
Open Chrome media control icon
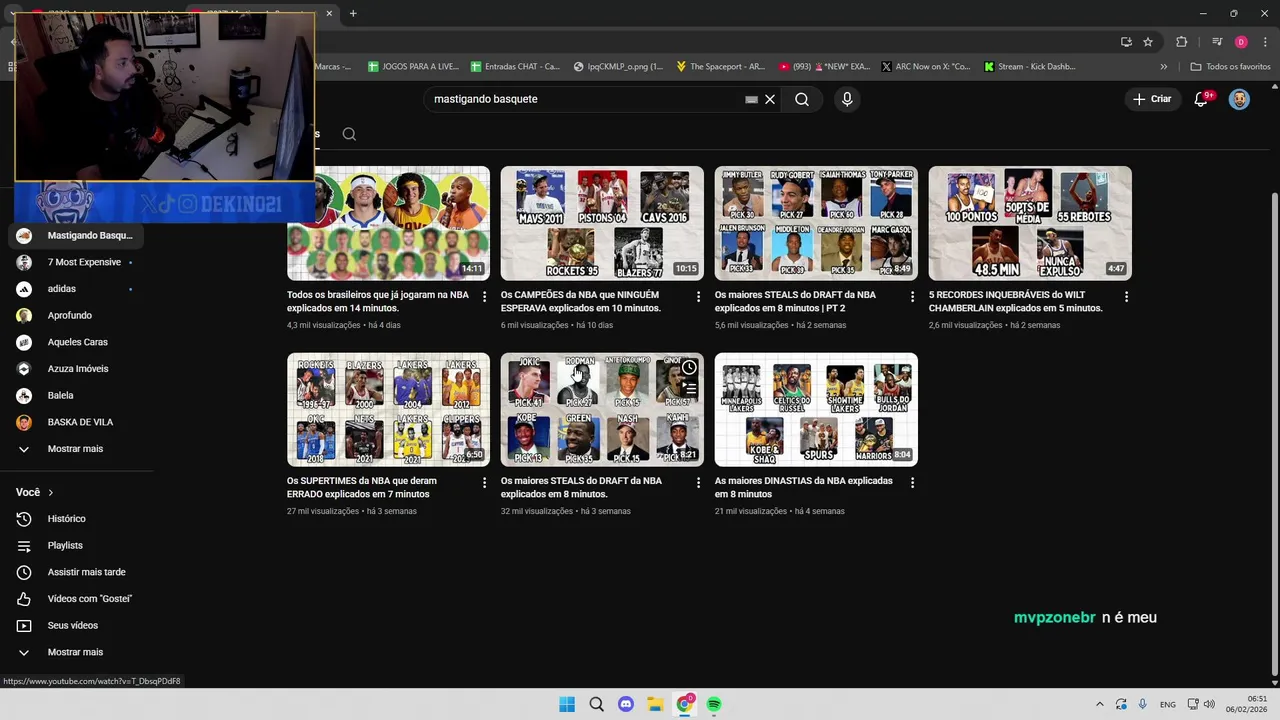[x=1216, y=42]
